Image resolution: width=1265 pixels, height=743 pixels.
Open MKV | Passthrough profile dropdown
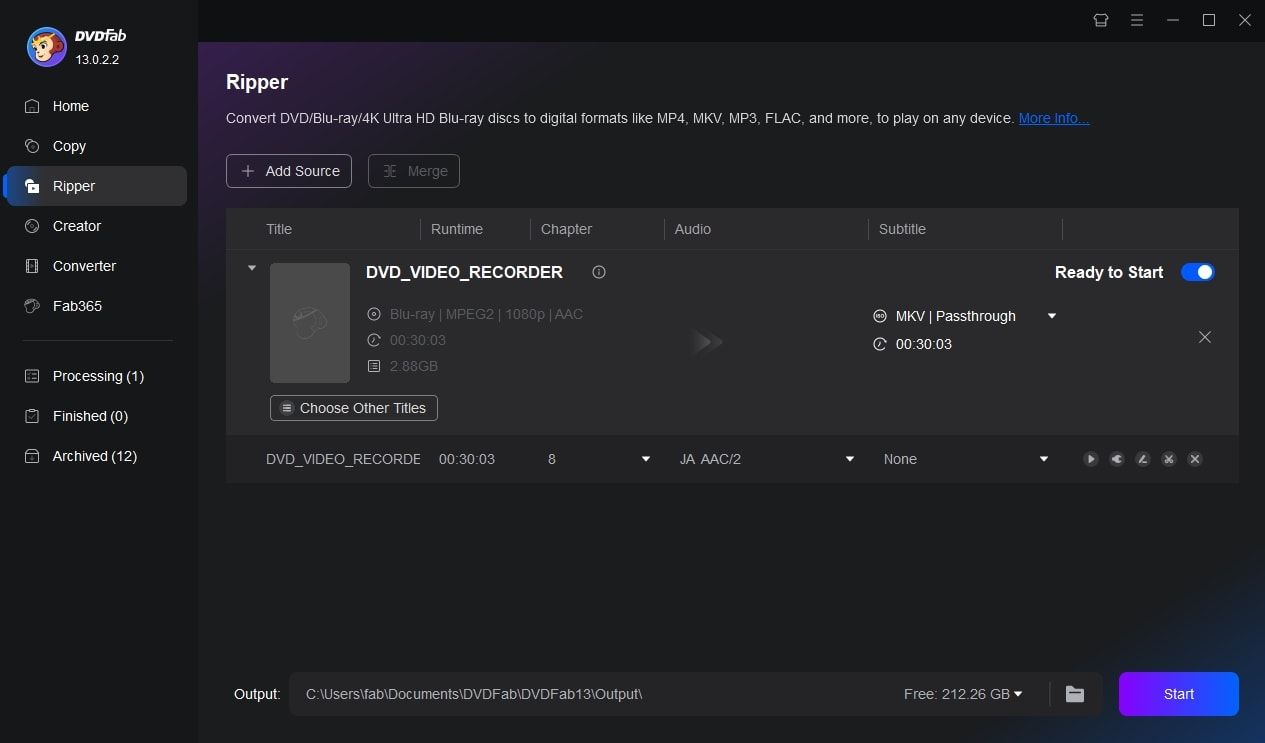click(x=1051, y=316)
